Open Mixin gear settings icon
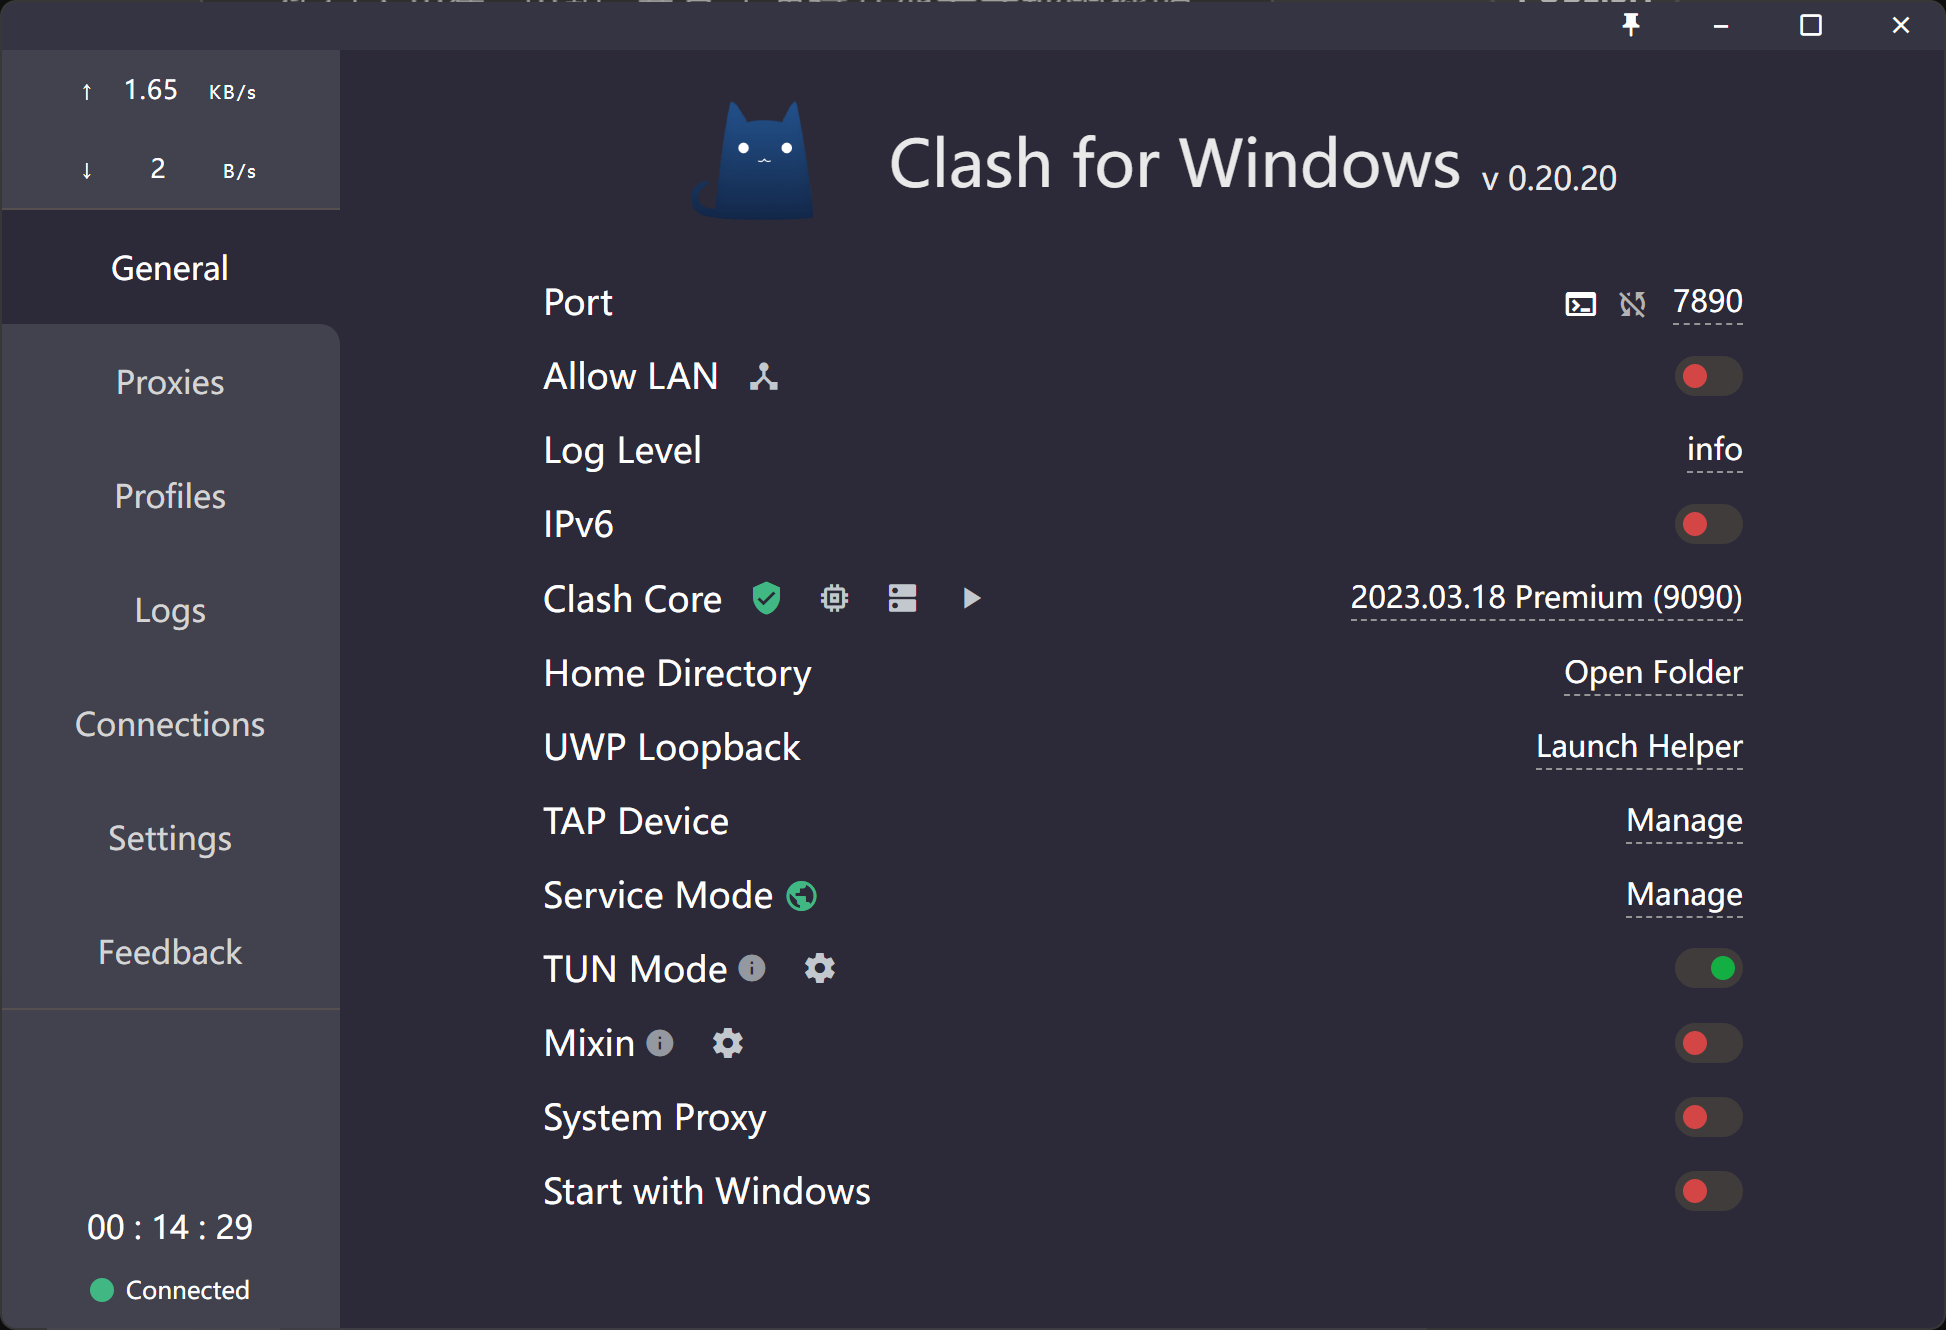 pos(728,1043)
